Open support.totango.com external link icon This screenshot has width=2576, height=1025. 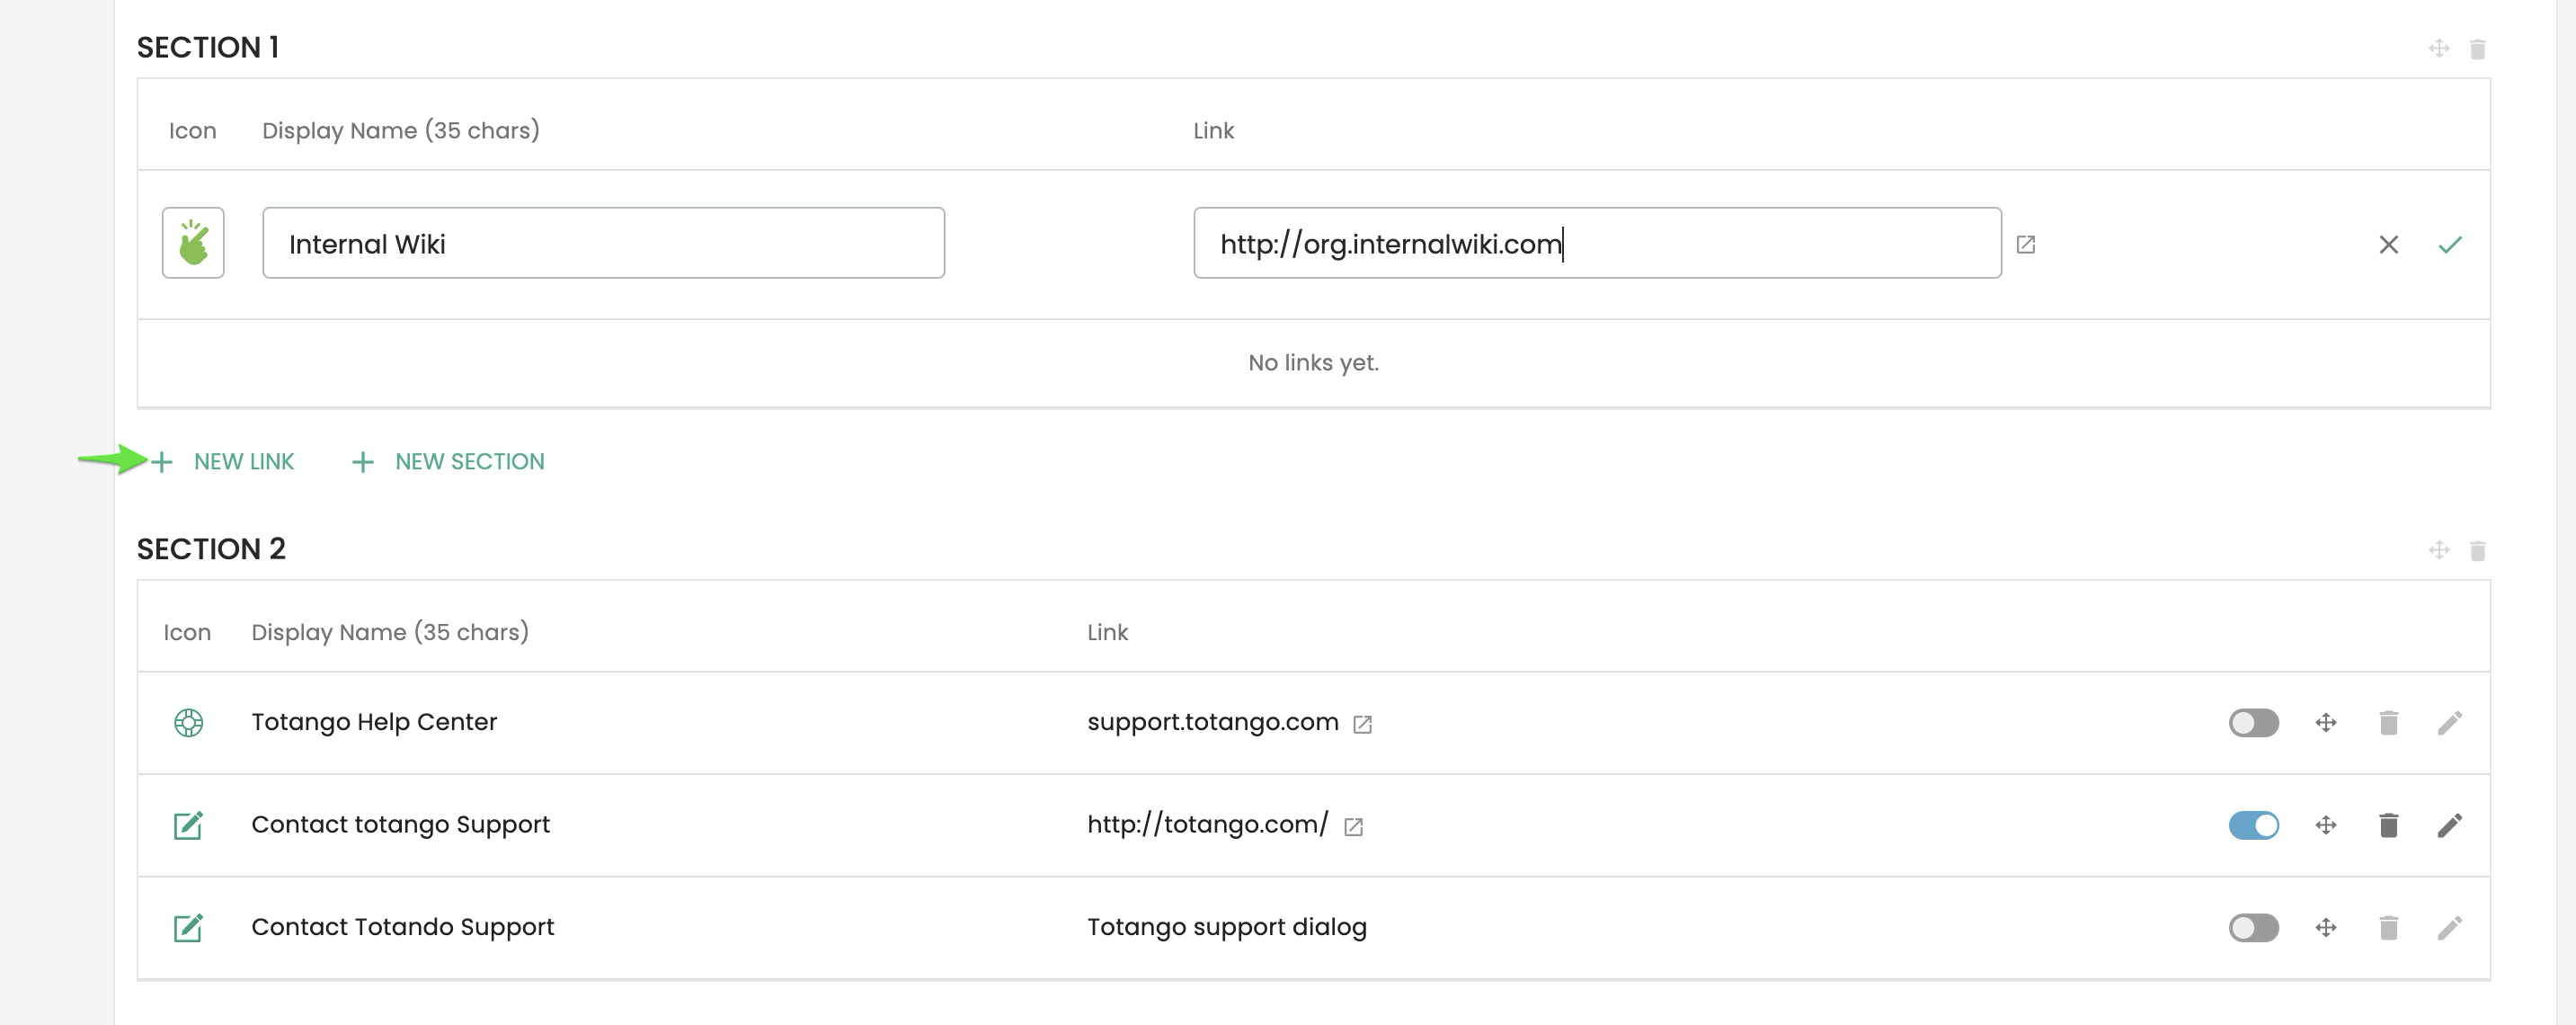(1362, 724)
